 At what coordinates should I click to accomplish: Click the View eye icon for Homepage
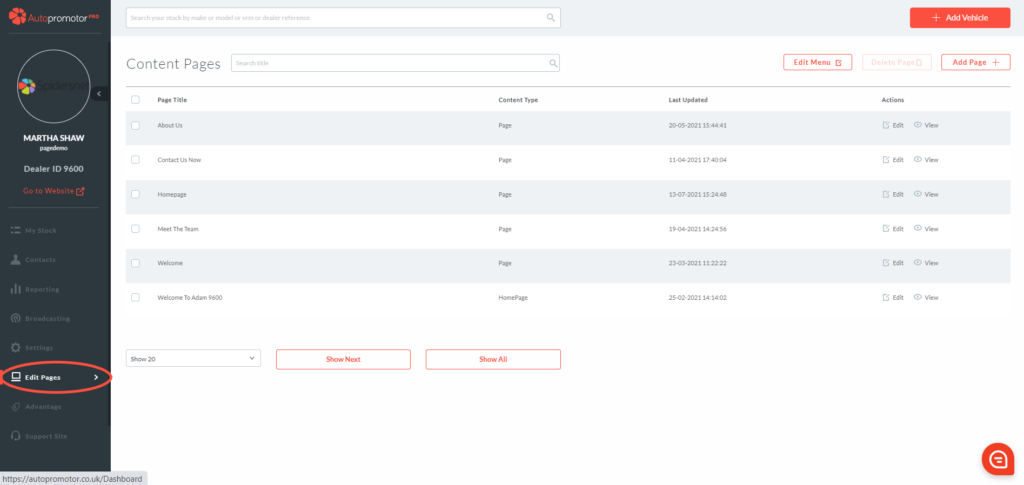click(x=918, y=194)
